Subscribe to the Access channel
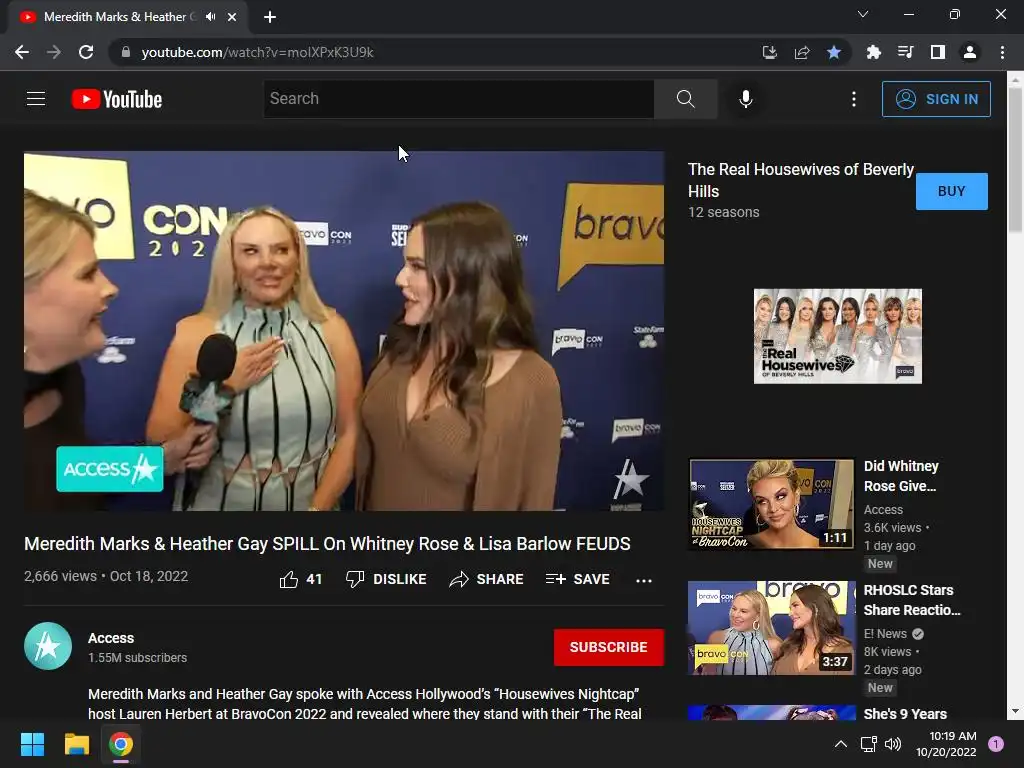Screen dimensions: 1024x768 (609, 647)
